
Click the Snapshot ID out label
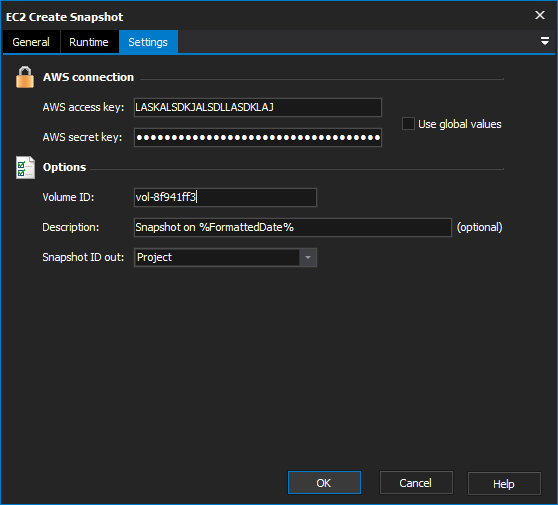(x=83, y=257)
